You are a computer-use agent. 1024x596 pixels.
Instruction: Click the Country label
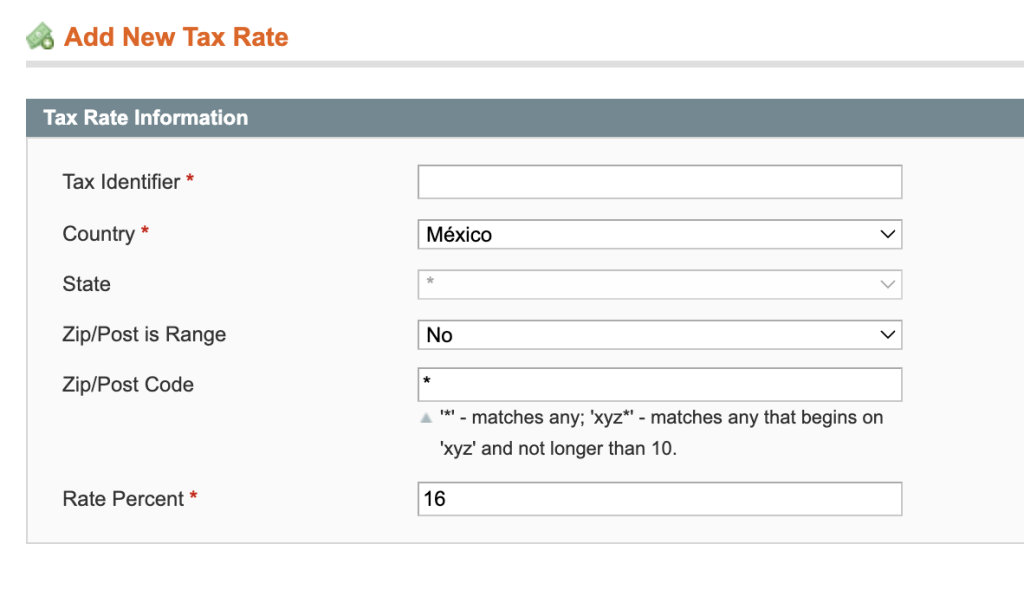pos(99,234)
